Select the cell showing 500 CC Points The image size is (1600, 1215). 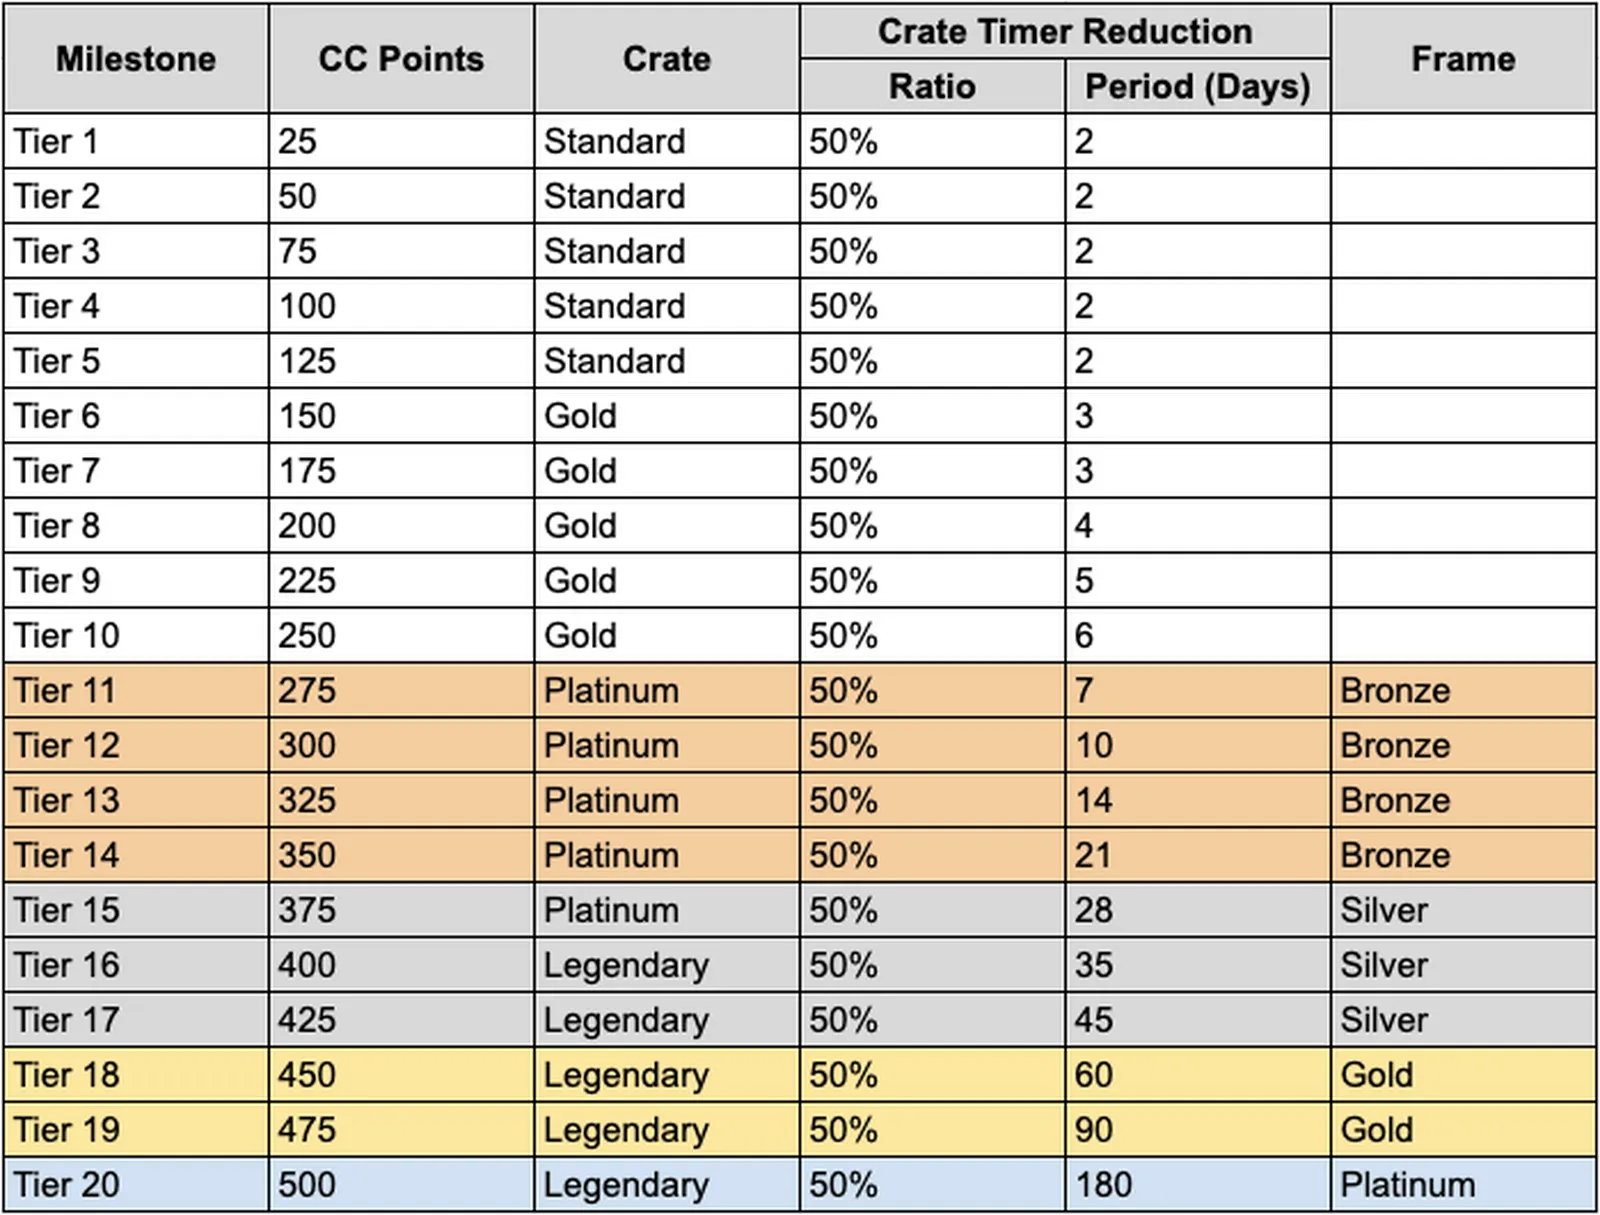click(x=401, y=1185)
